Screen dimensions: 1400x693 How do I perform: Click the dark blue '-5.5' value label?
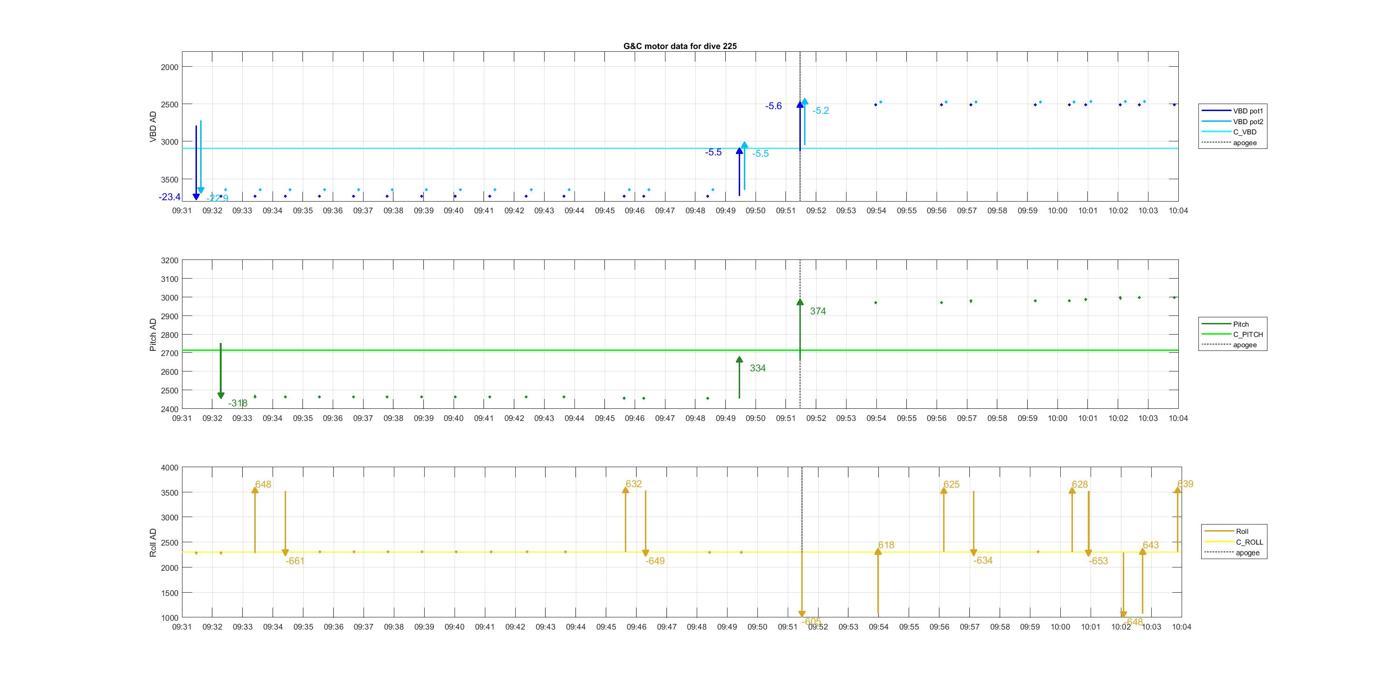point(713,152)
